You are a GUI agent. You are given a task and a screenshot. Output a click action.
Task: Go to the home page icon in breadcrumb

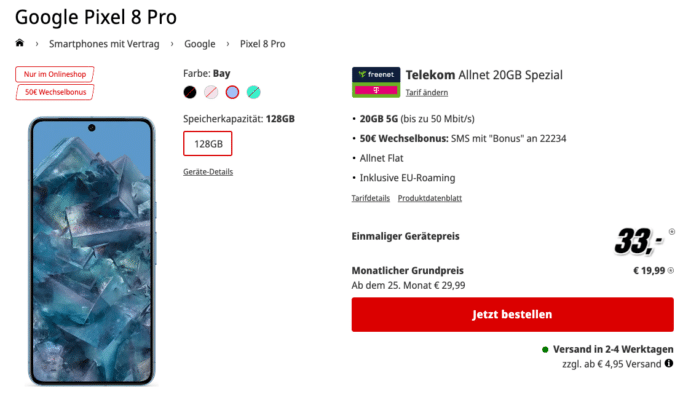[19, 43]
